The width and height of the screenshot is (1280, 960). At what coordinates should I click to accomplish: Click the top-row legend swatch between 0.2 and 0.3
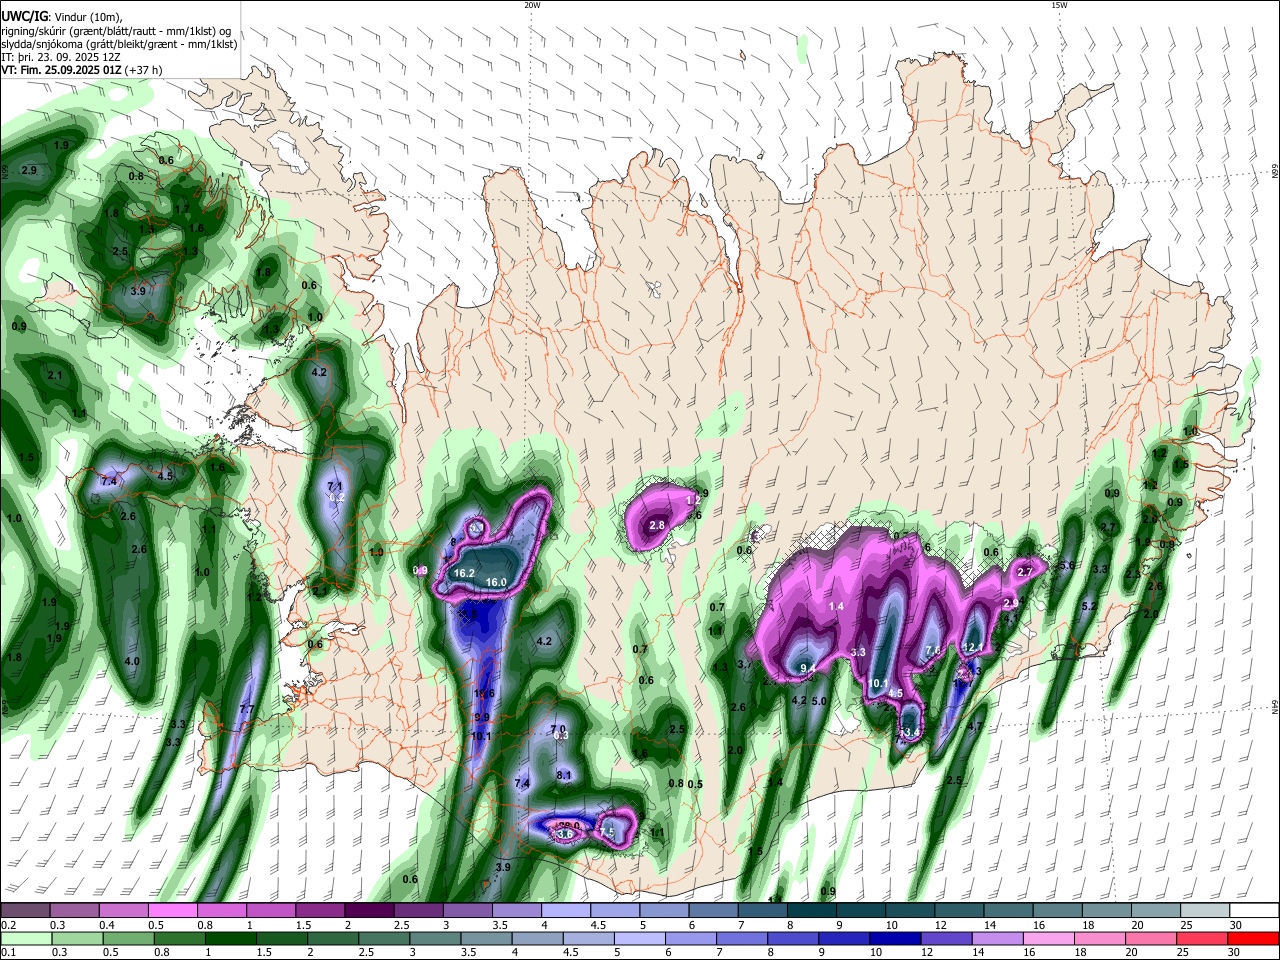click(25, 911)
